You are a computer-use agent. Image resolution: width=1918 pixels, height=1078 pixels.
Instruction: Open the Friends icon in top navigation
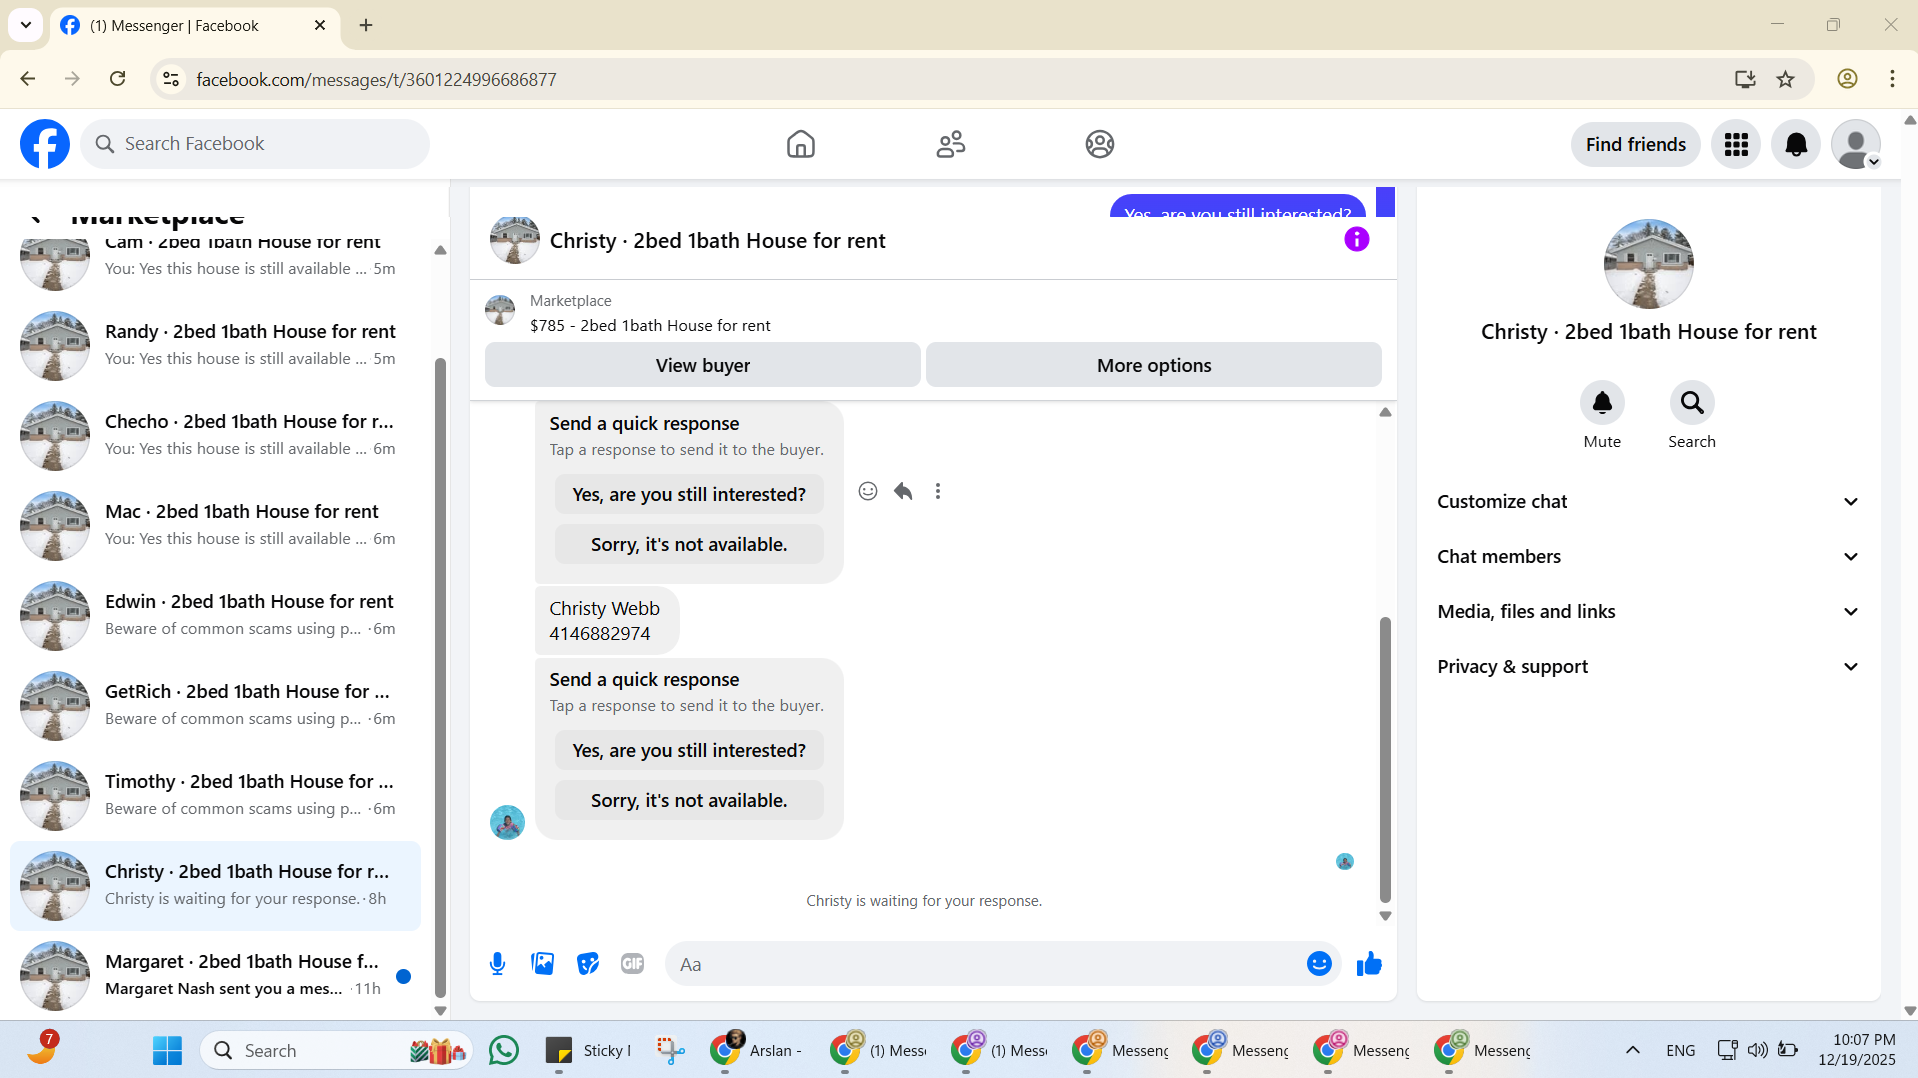950,144
